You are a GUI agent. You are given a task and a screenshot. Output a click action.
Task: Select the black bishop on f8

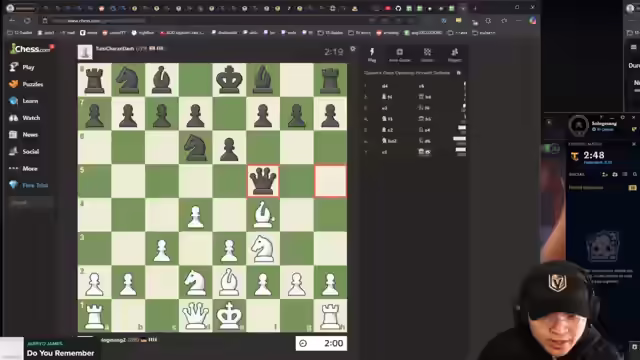pyautogui.click(x=263, y=80)
